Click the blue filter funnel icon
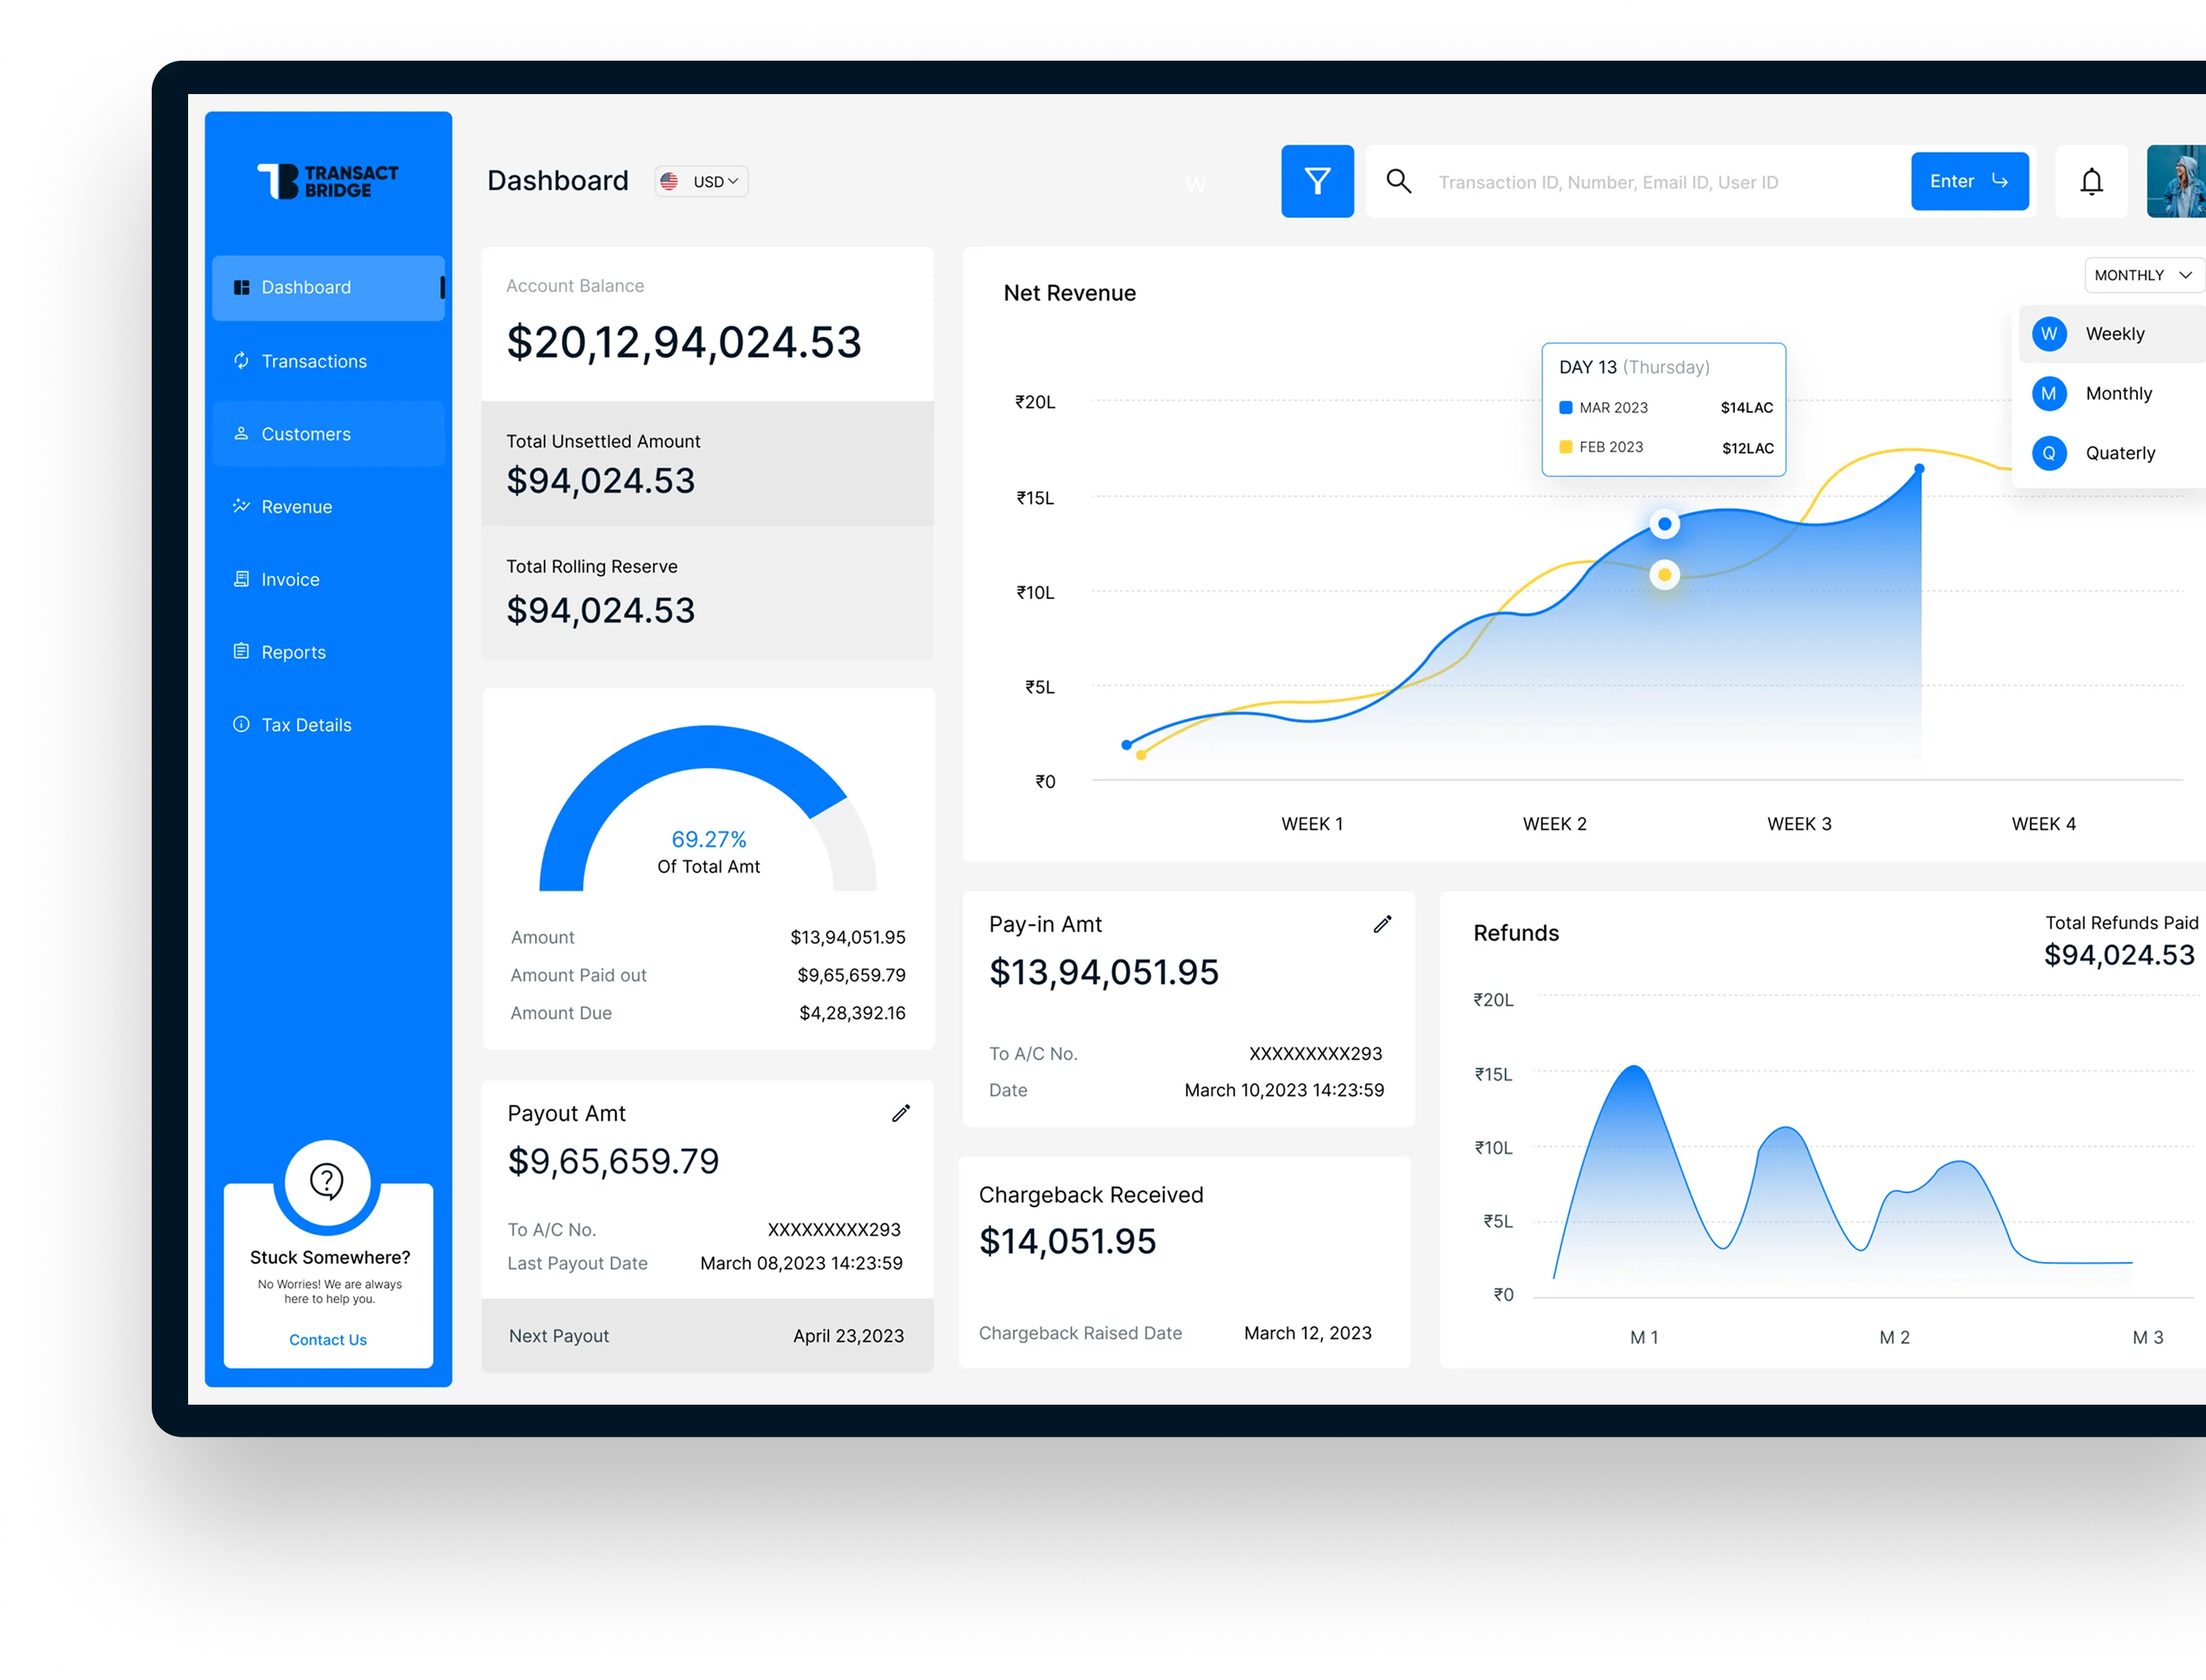 click(1317, 181)
